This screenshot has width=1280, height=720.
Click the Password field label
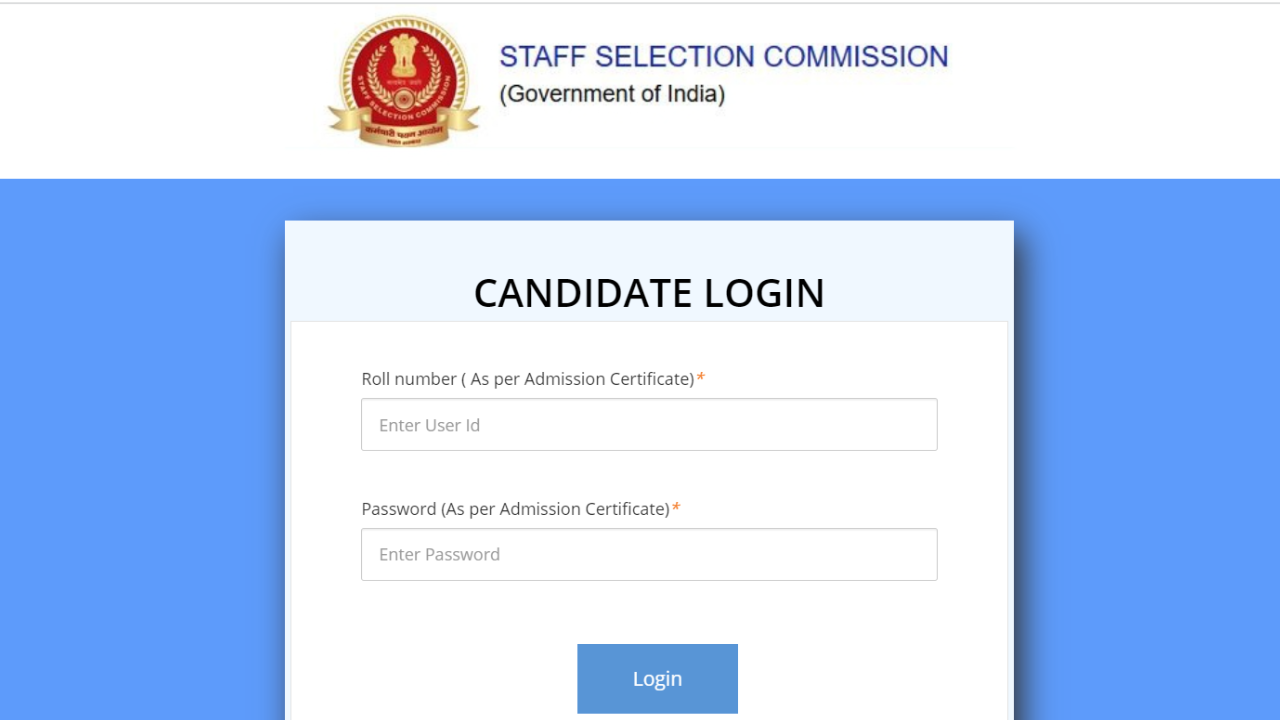(x=515, y=509)
